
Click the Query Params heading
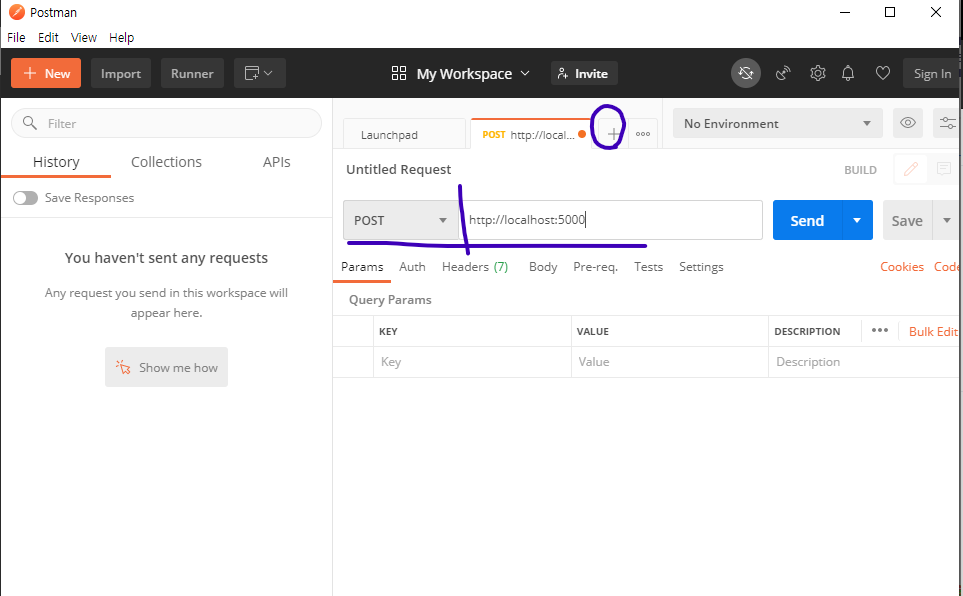click(x=390, y=300)
